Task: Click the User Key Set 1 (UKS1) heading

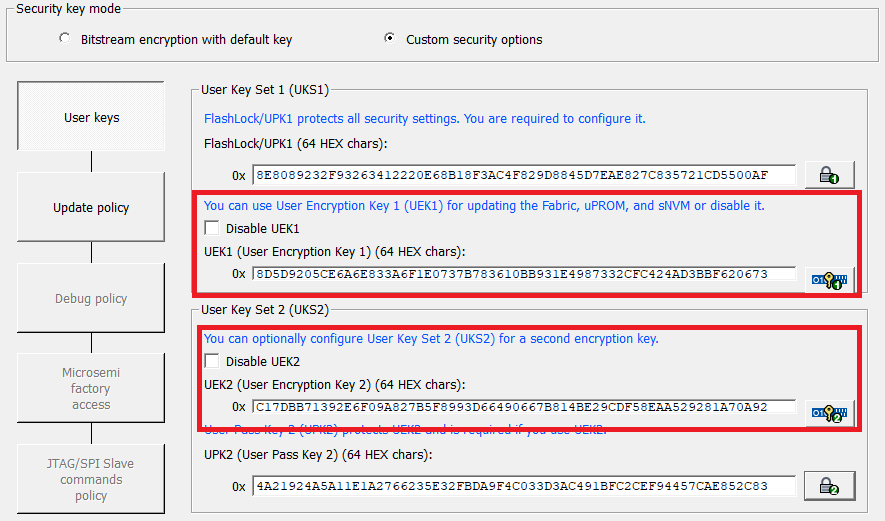Action: click(265, 90)
